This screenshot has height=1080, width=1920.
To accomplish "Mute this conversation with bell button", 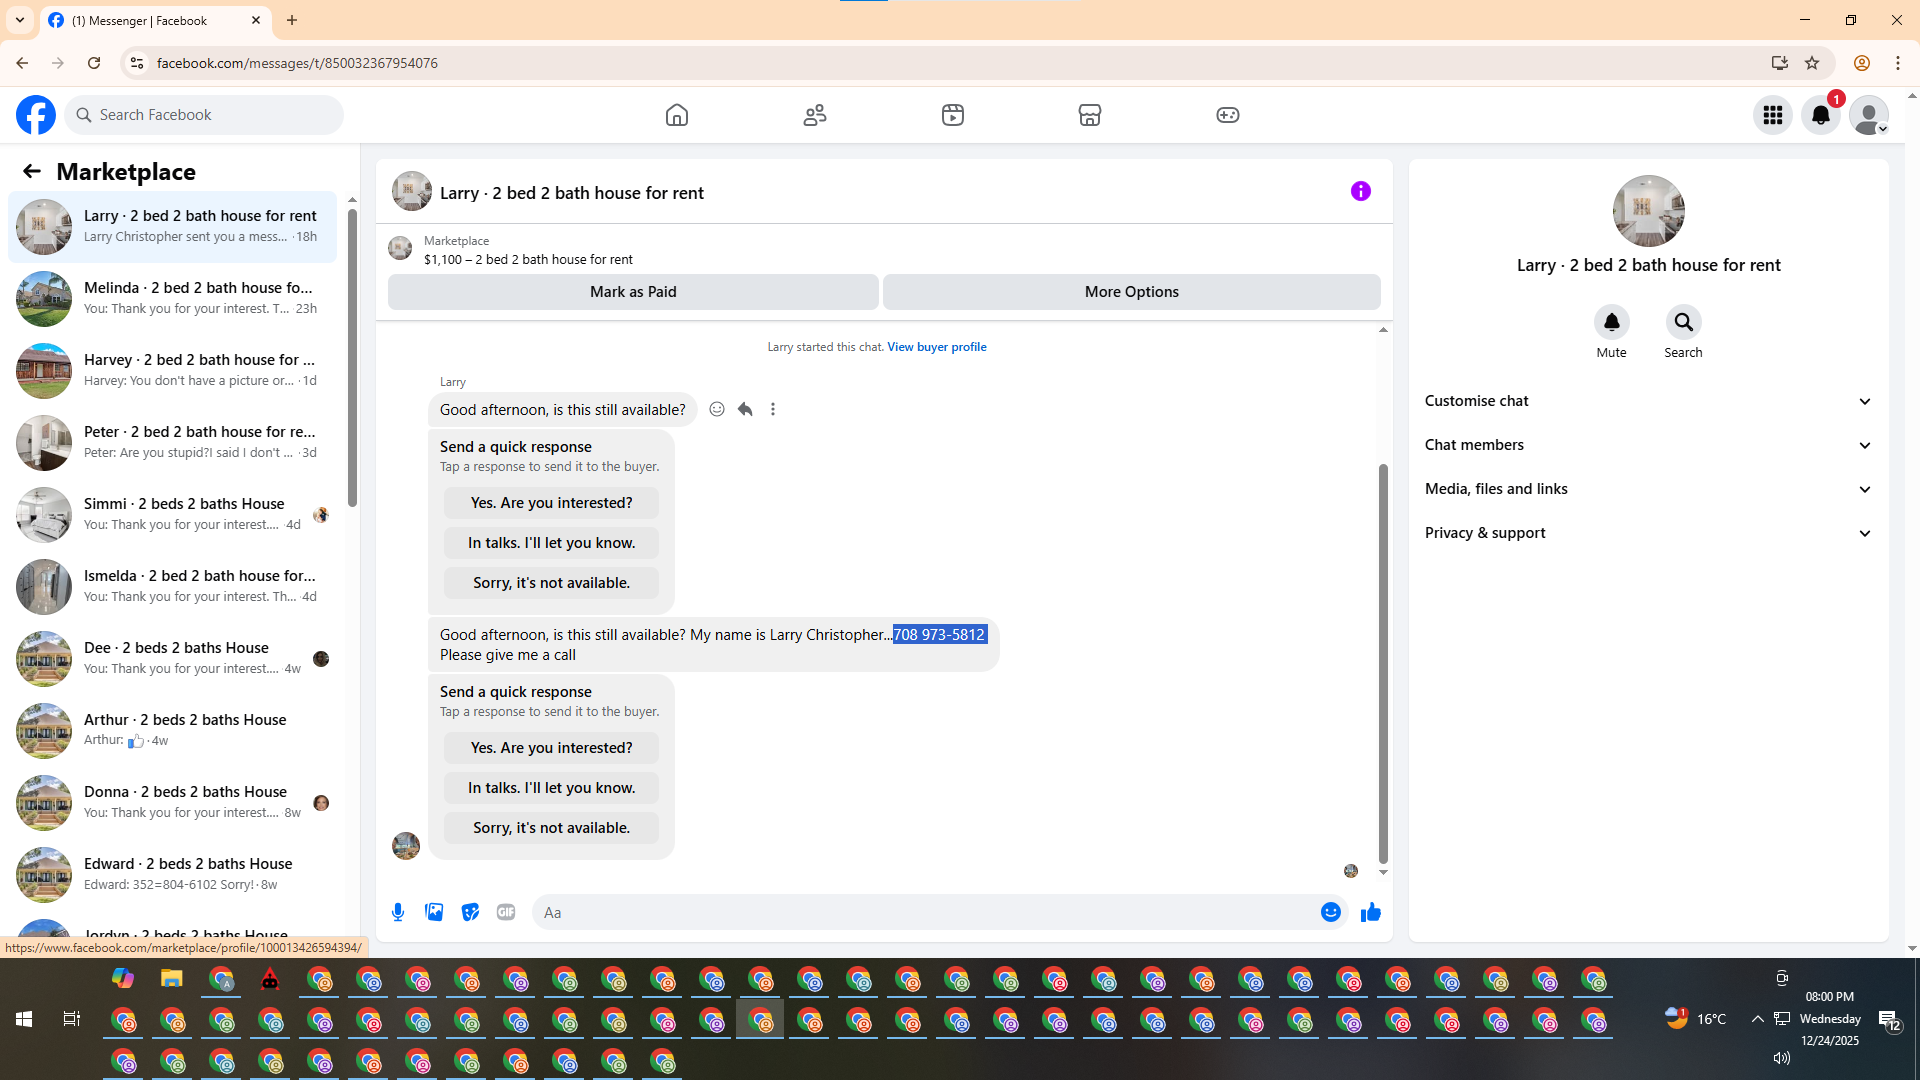I will pos(1611,322).
